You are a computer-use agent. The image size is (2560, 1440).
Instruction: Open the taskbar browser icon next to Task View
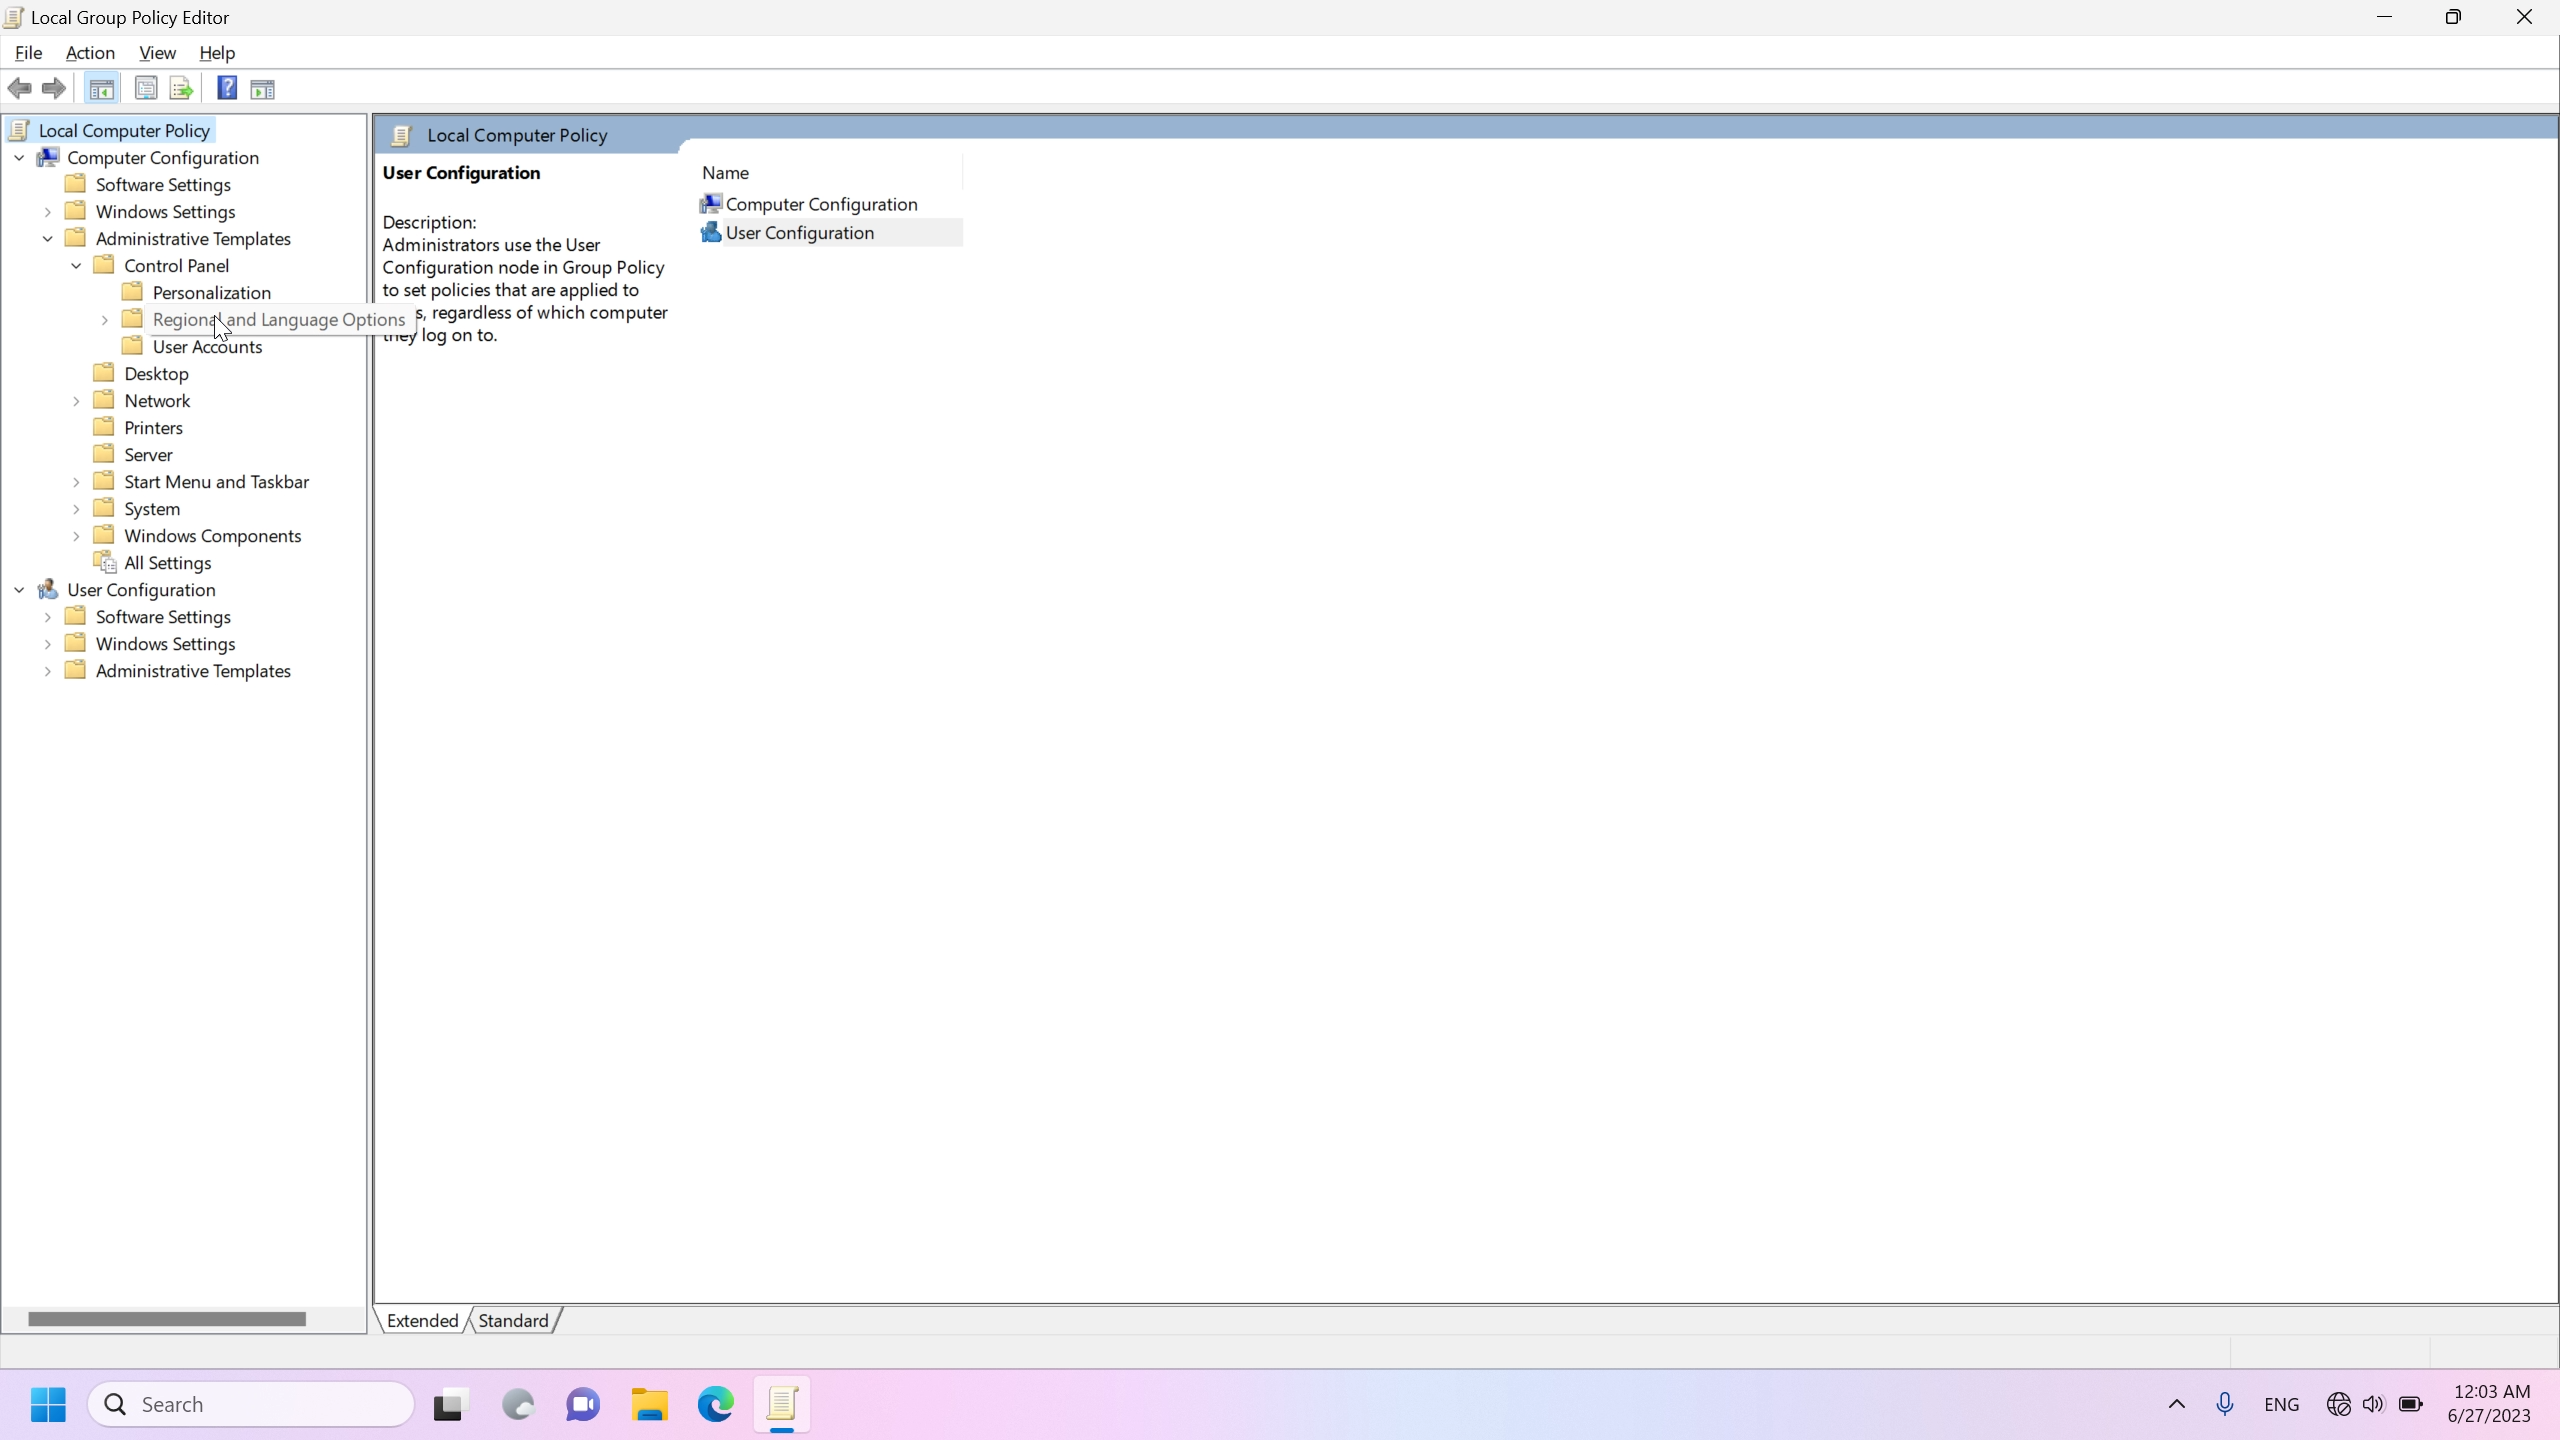517,1404
